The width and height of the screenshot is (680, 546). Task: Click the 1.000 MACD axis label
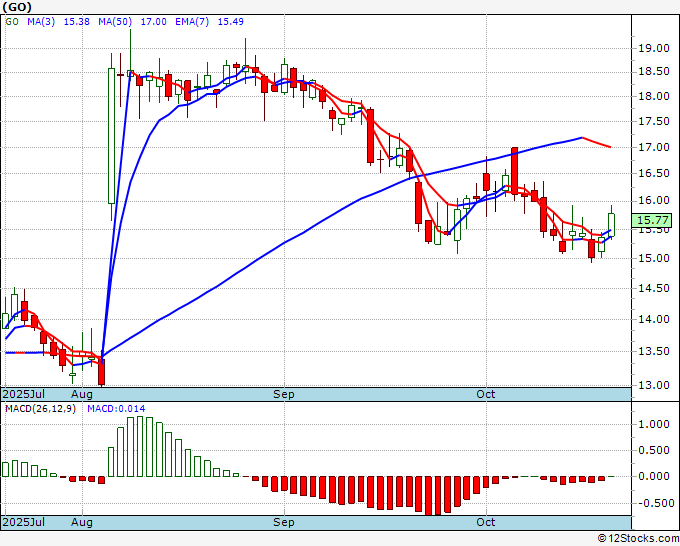click(x=654, y=424)
